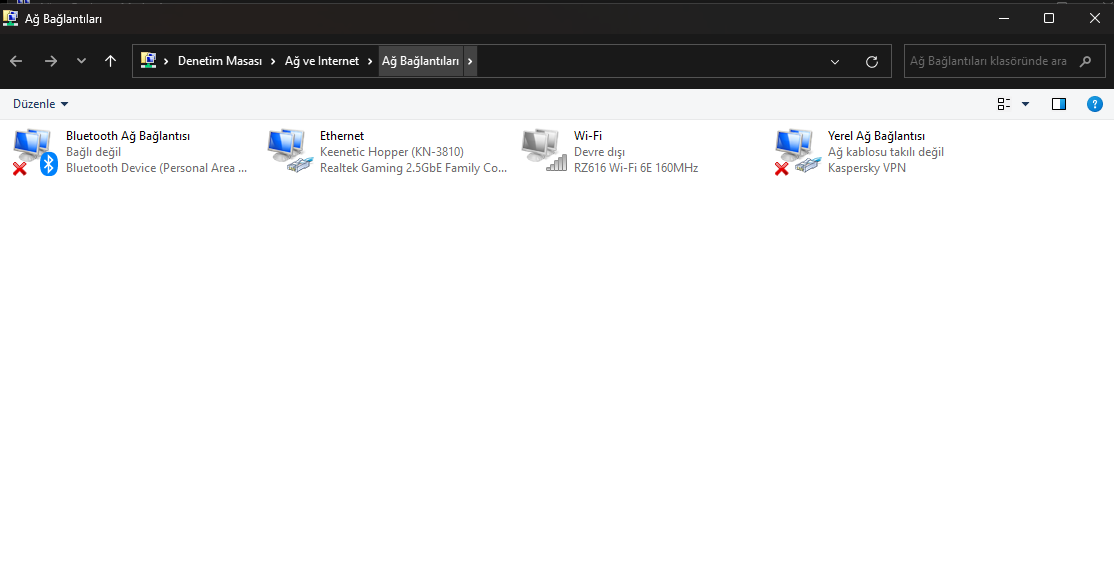Select the Ethernet adapter icon
The image size is (1114, 567).
click(290, 152)
